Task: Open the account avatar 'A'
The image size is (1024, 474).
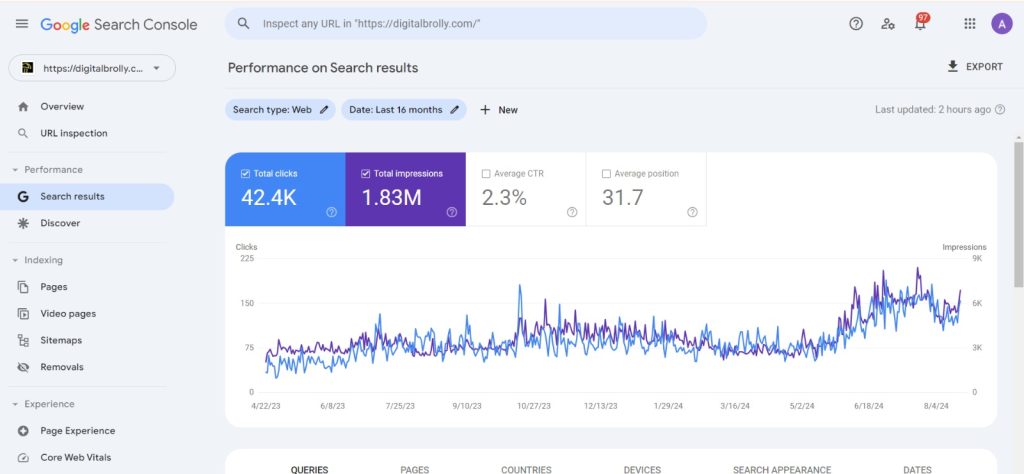Action: click(1001, 24)
